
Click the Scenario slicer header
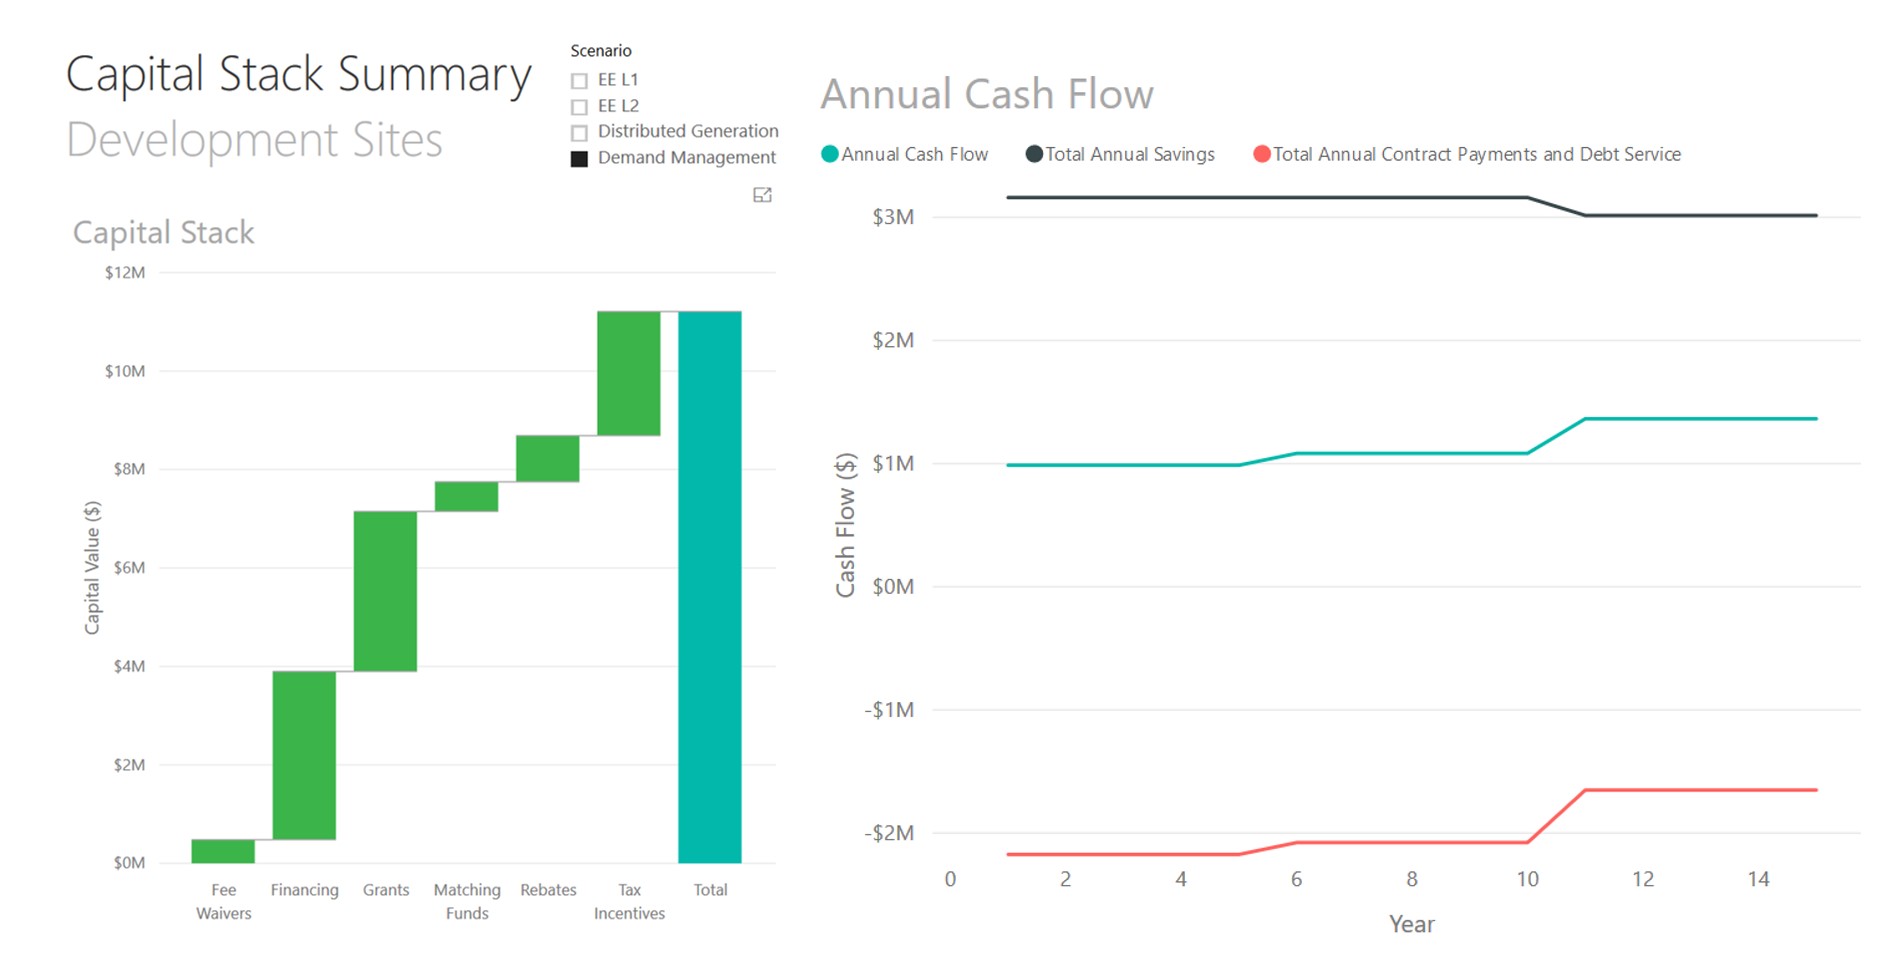pyautogui.click(x=600, y=50)
